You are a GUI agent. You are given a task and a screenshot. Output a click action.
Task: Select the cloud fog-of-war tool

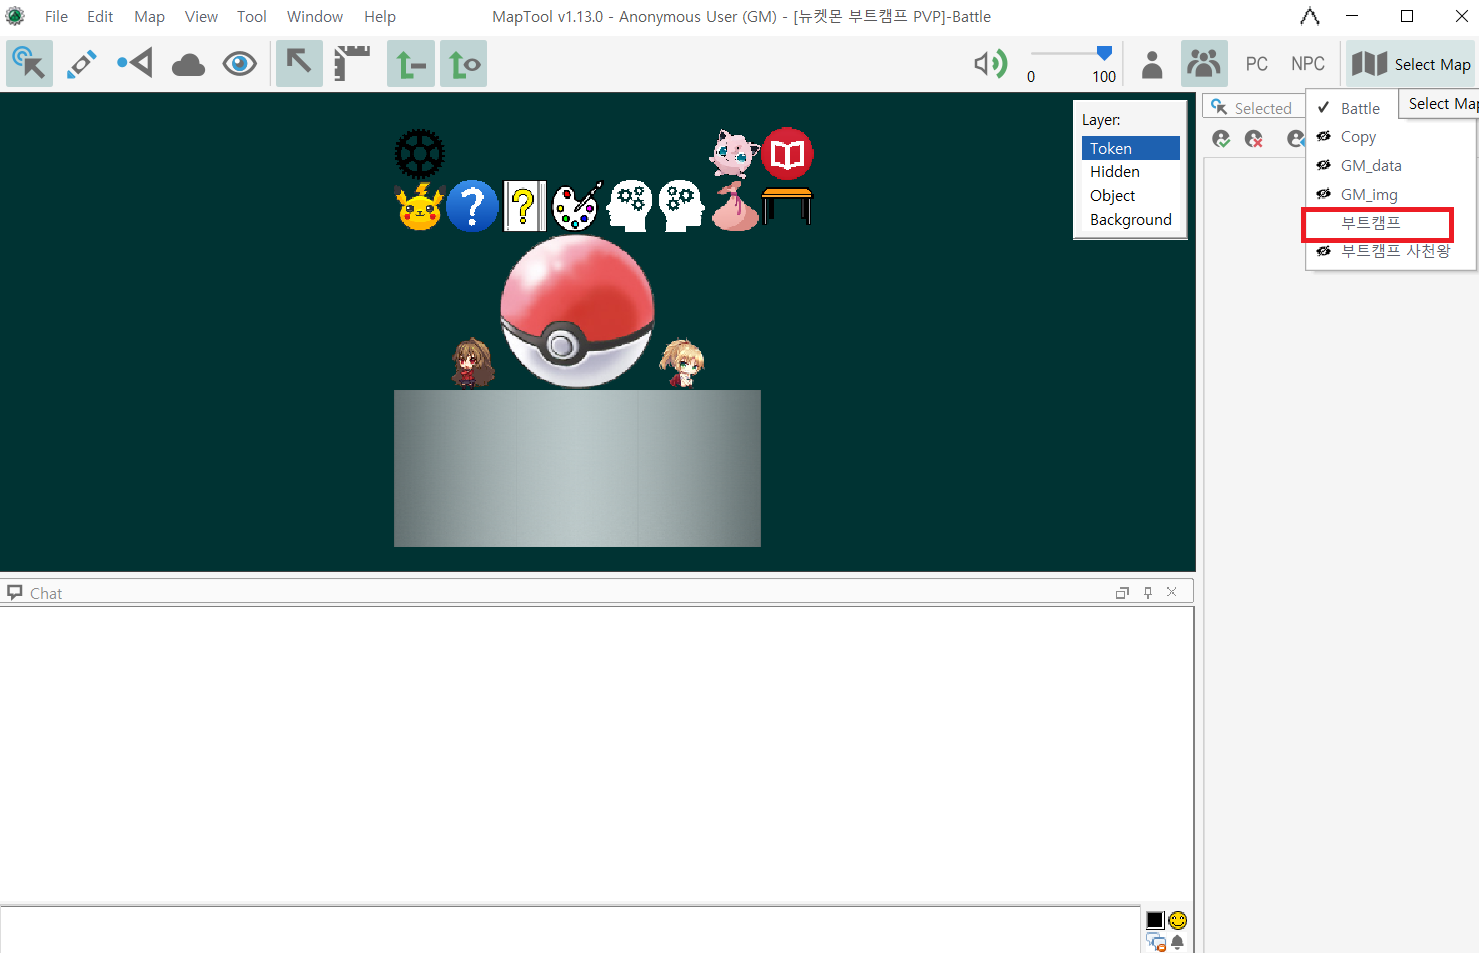coord(188,65)
